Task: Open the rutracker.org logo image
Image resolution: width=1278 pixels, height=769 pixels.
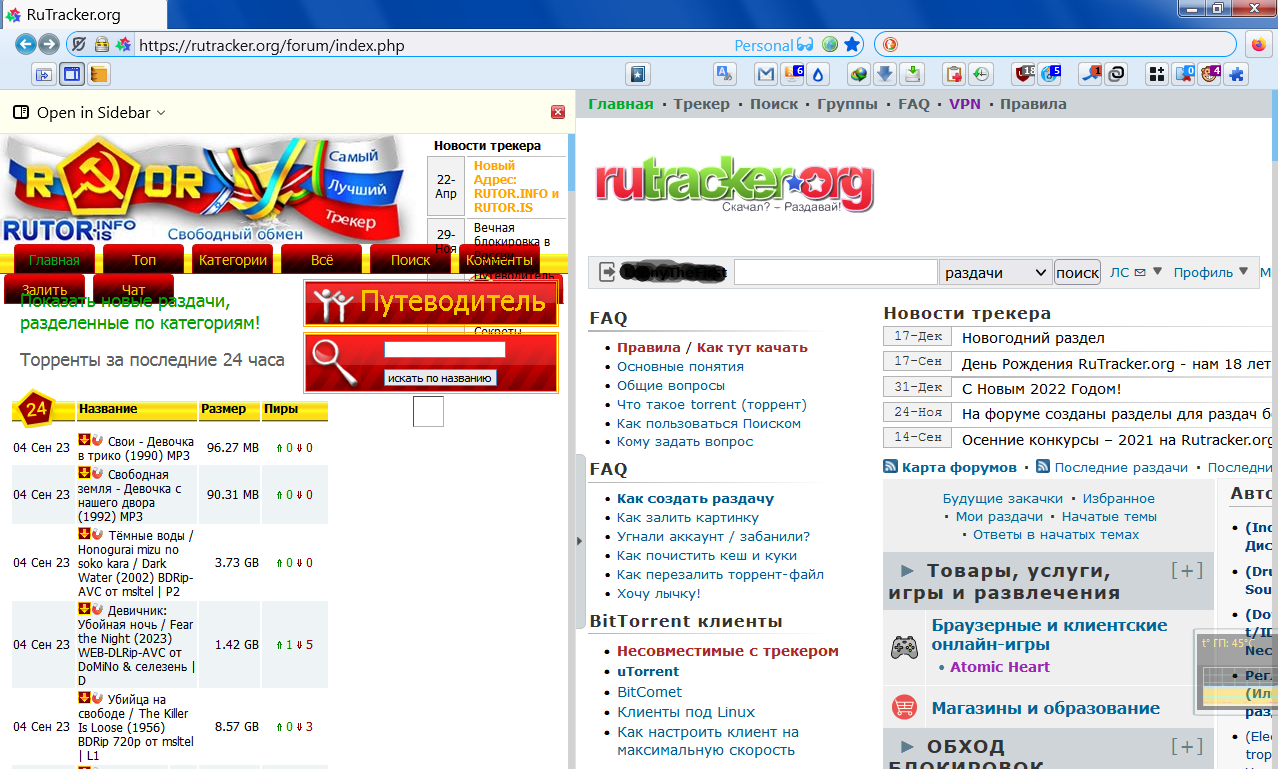Action: 734,186
